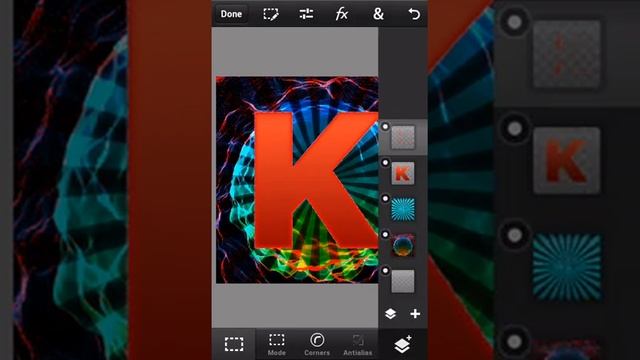Open the selection edit tool in top bar
The image size is (640, 360).
[x=271, y=14]
